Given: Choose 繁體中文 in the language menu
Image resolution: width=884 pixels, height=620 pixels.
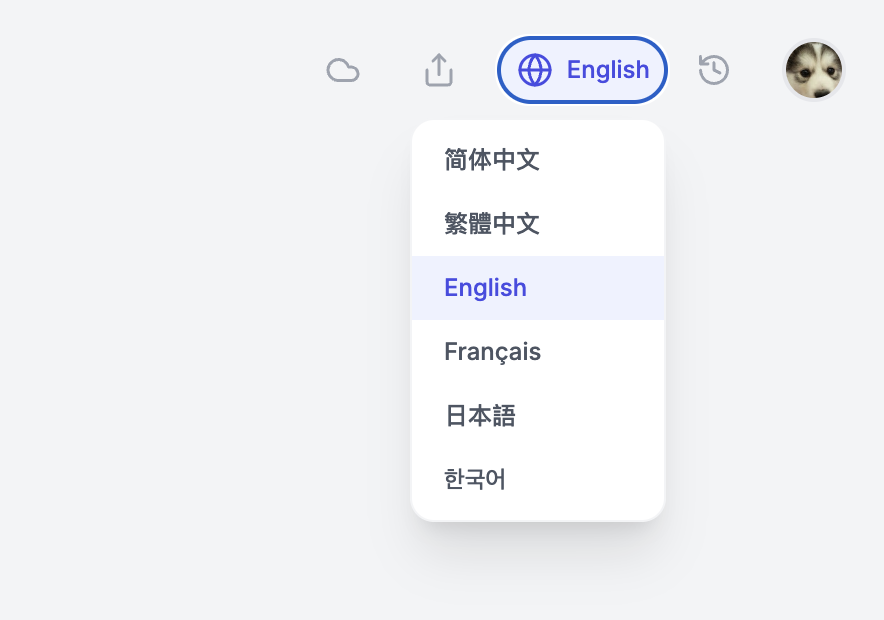Looking at the screenshot, I should (492, 224).
